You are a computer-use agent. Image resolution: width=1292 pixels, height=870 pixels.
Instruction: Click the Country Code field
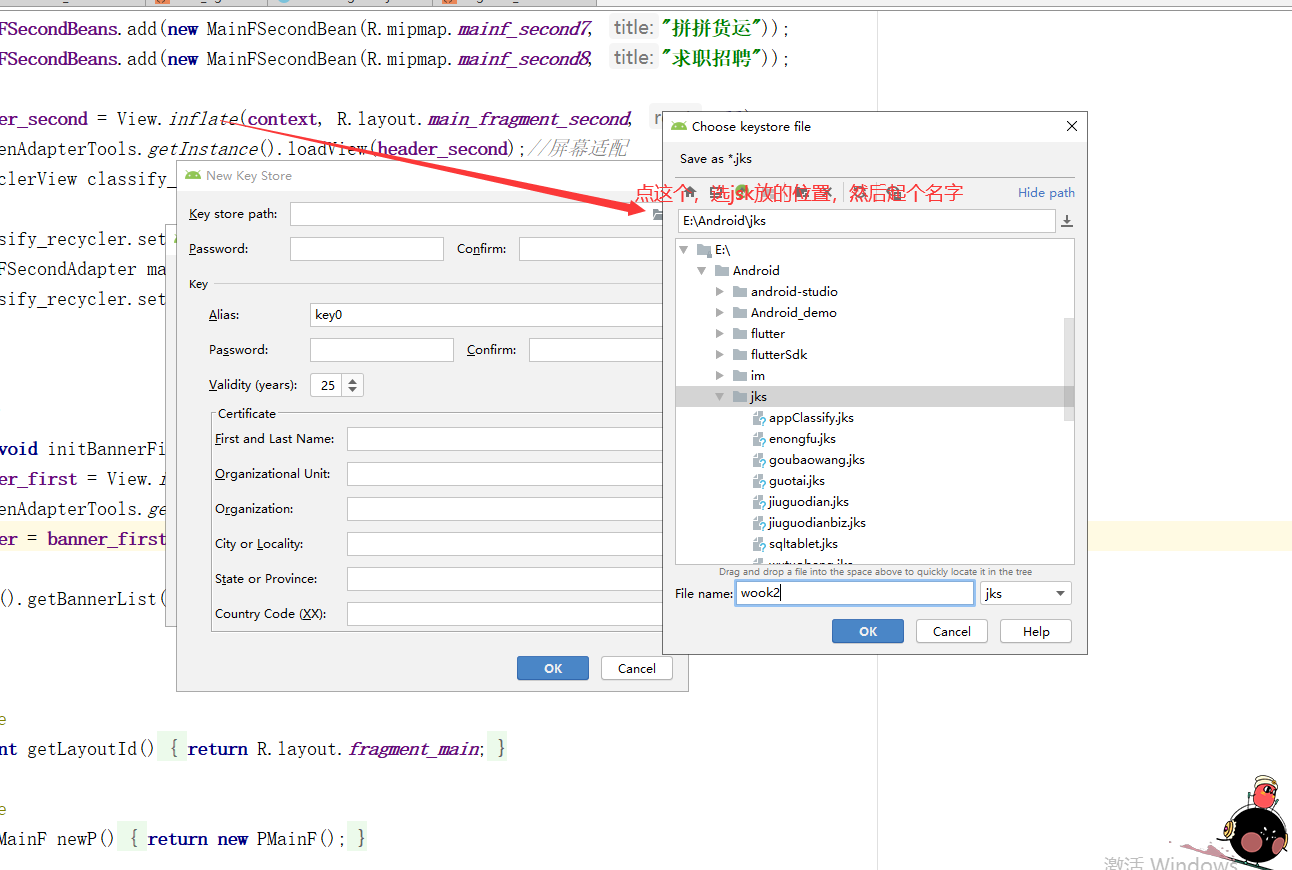[505, 614]
